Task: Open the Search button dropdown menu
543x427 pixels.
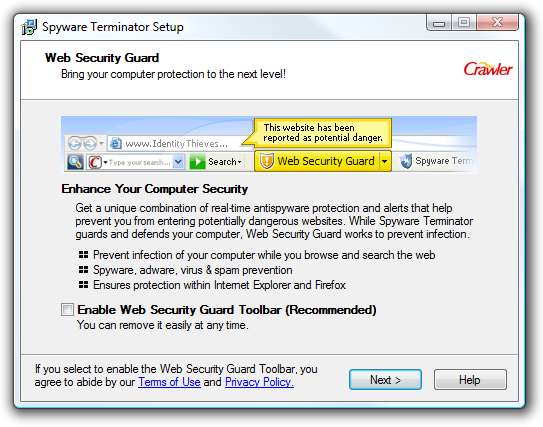Action: click(x=239, y=162)
